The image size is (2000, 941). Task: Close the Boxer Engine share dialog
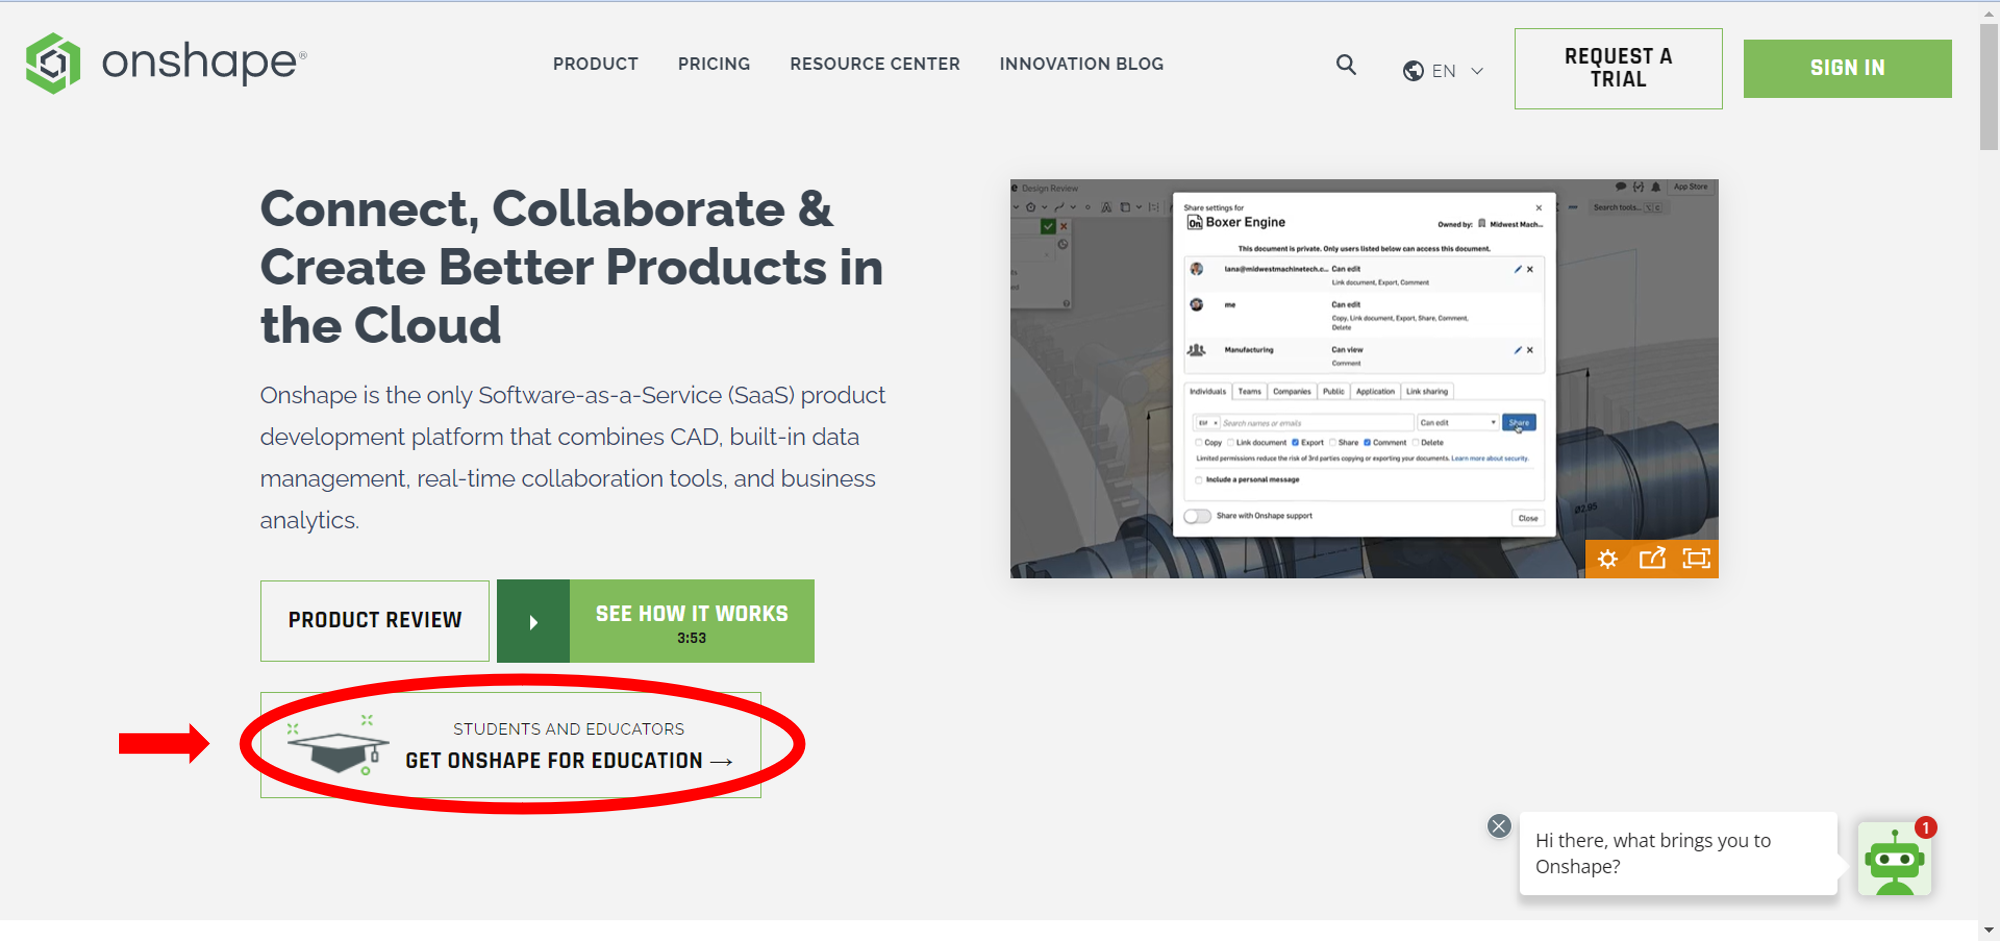click(x=1538, y=208)
